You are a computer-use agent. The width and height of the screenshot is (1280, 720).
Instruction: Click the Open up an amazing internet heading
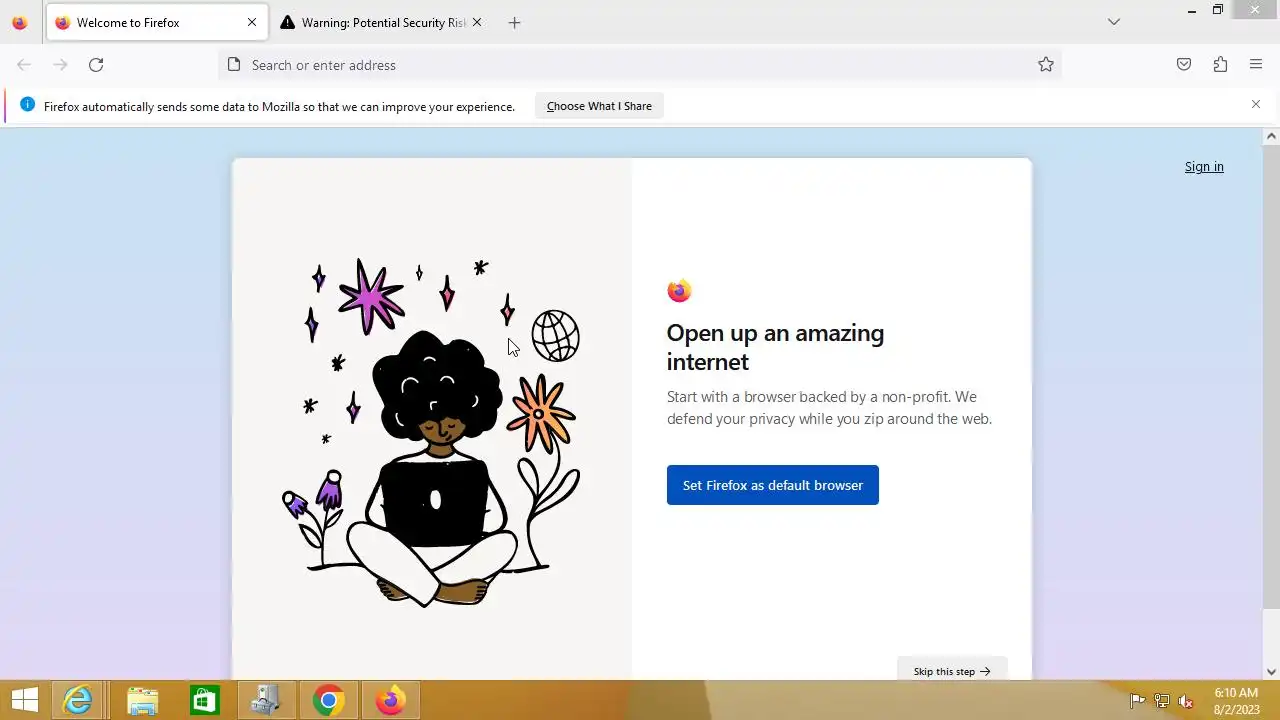click(775, 347)
